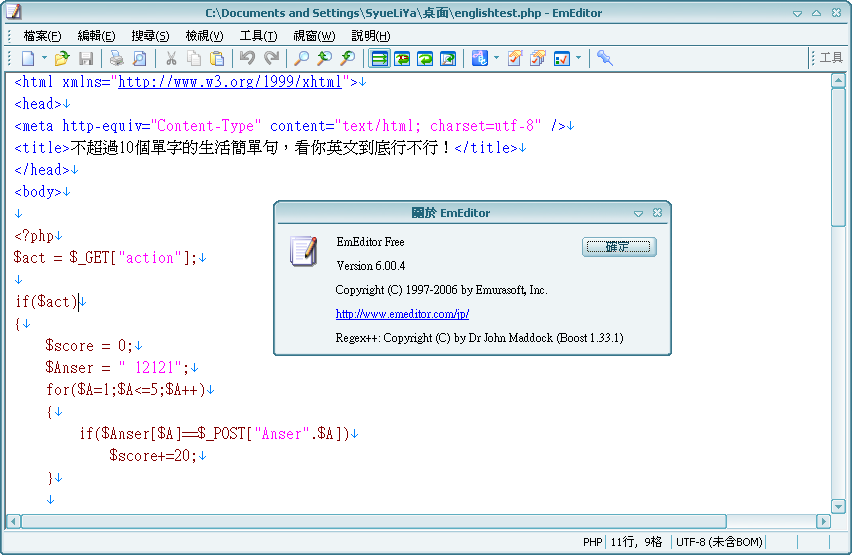
Task: Click the pin icon in the toolbar
Action: click(604, 58)
